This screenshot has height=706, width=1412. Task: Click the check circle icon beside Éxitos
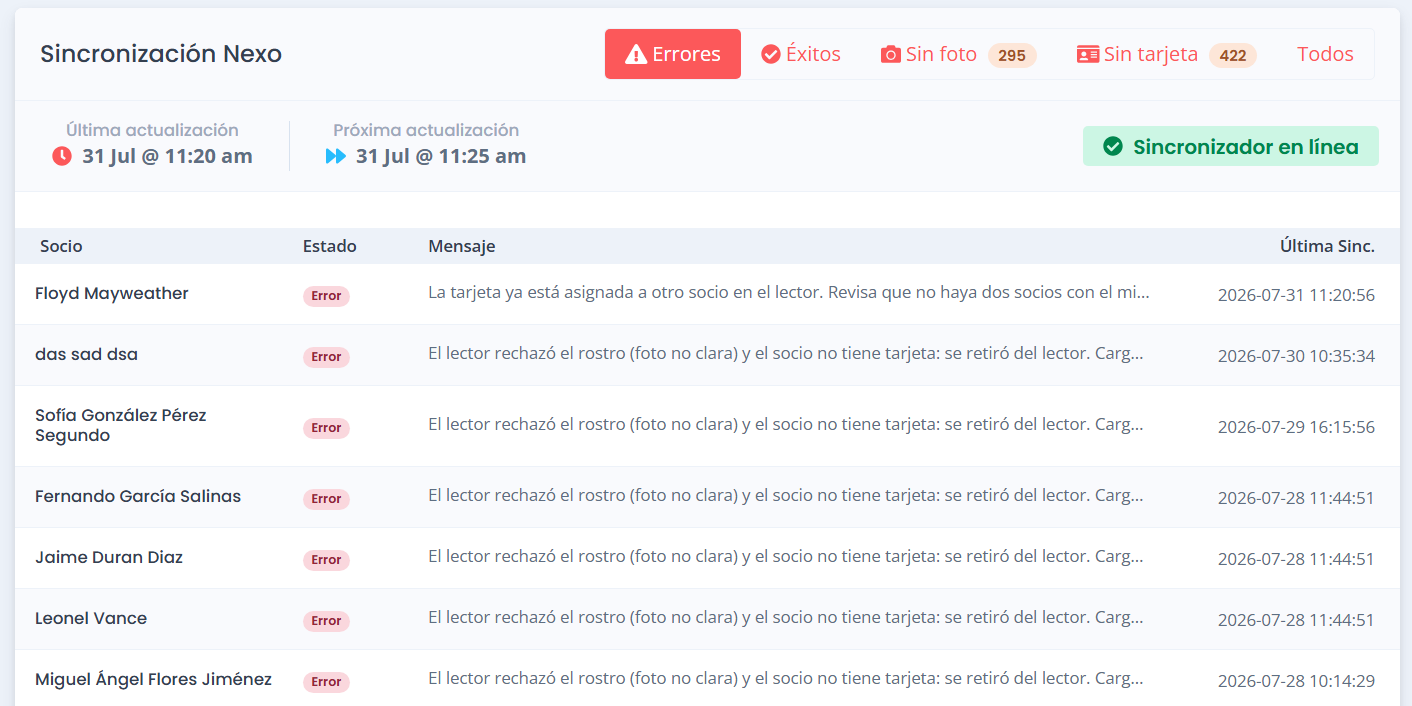(771, 54)
